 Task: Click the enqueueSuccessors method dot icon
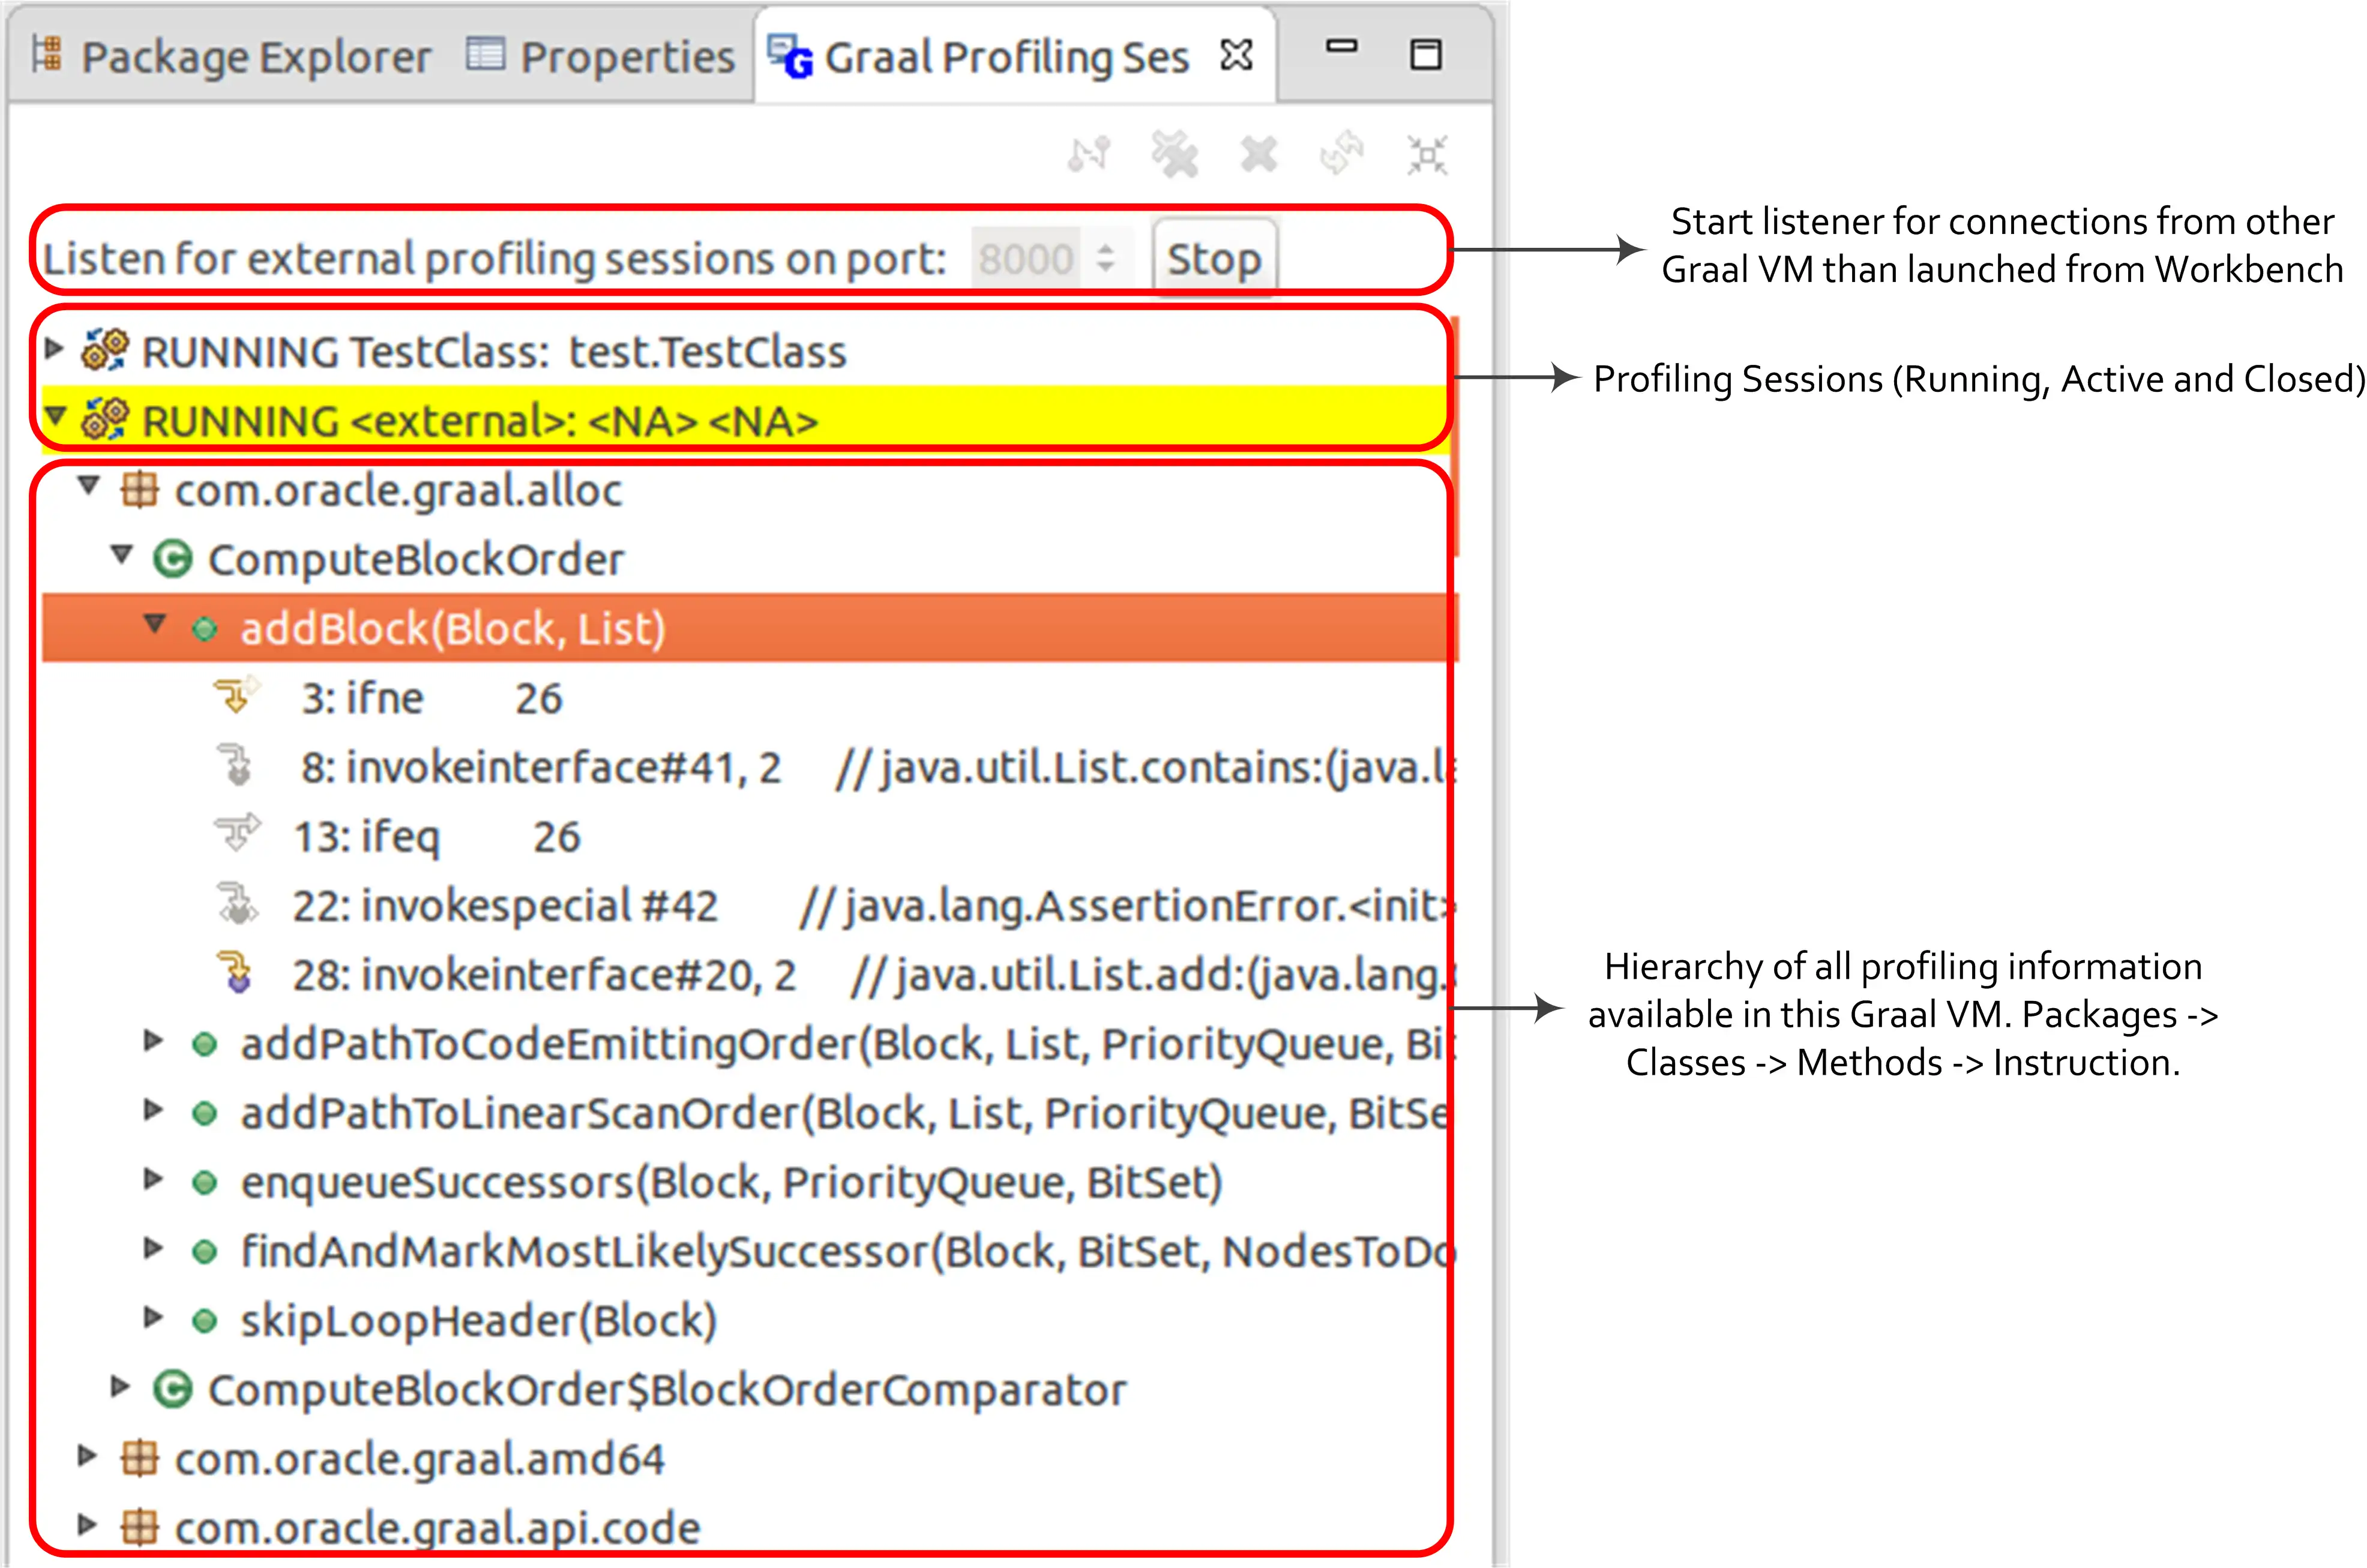[x=204, y=1183]
